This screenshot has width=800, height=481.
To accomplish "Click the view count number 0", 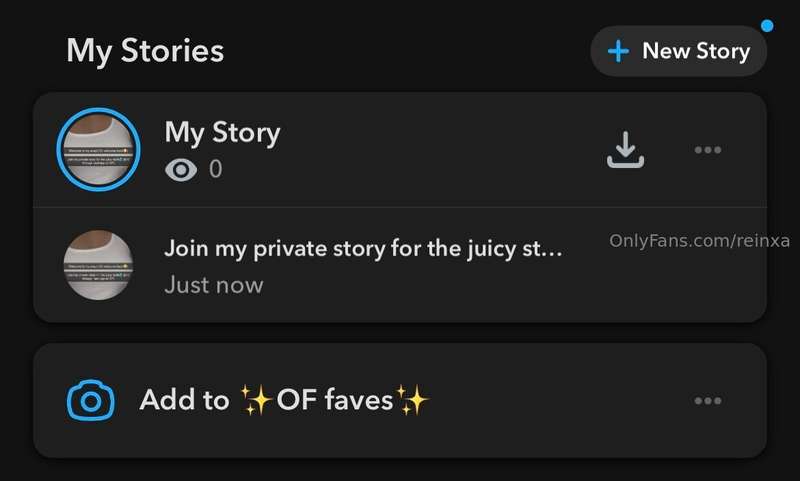I will pyautogui.click(x=215, y=169).
